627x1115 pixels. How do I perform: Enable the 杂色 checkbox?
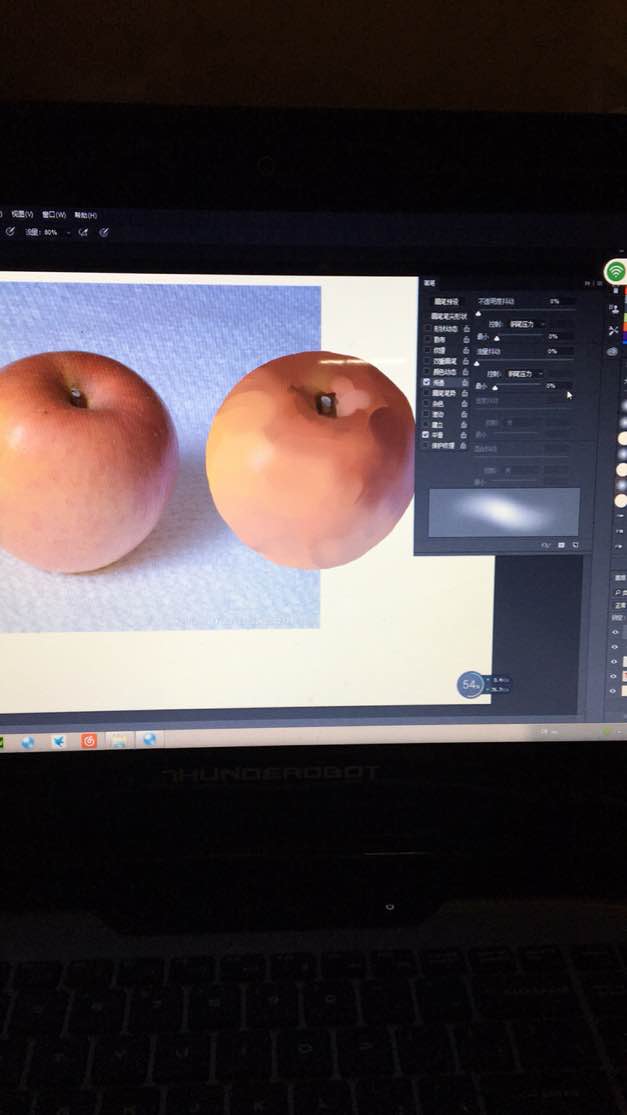[x=427, y=403]
